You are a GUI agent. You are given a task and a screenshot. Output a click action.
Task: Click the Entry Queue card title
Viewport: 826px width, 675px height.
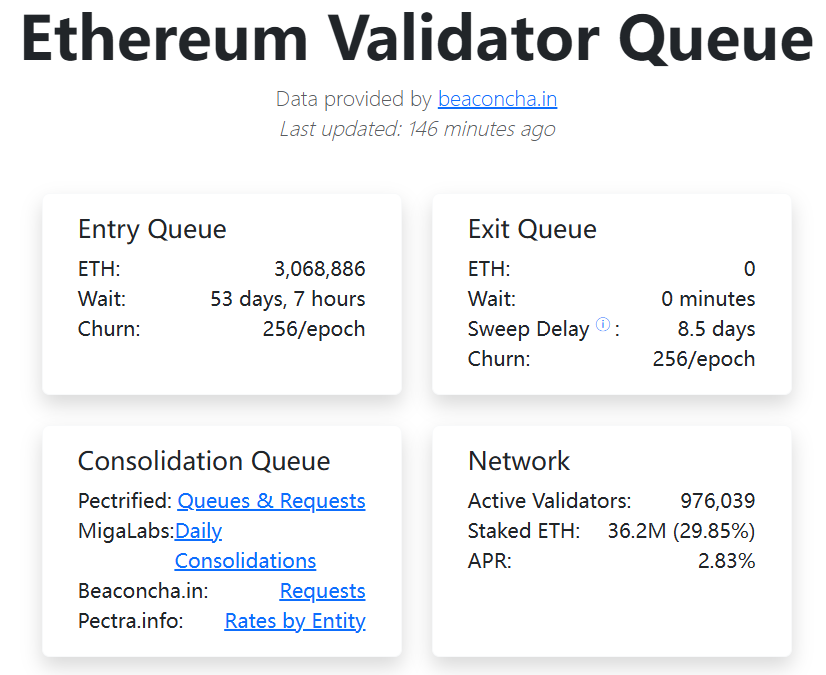(152, 229)
